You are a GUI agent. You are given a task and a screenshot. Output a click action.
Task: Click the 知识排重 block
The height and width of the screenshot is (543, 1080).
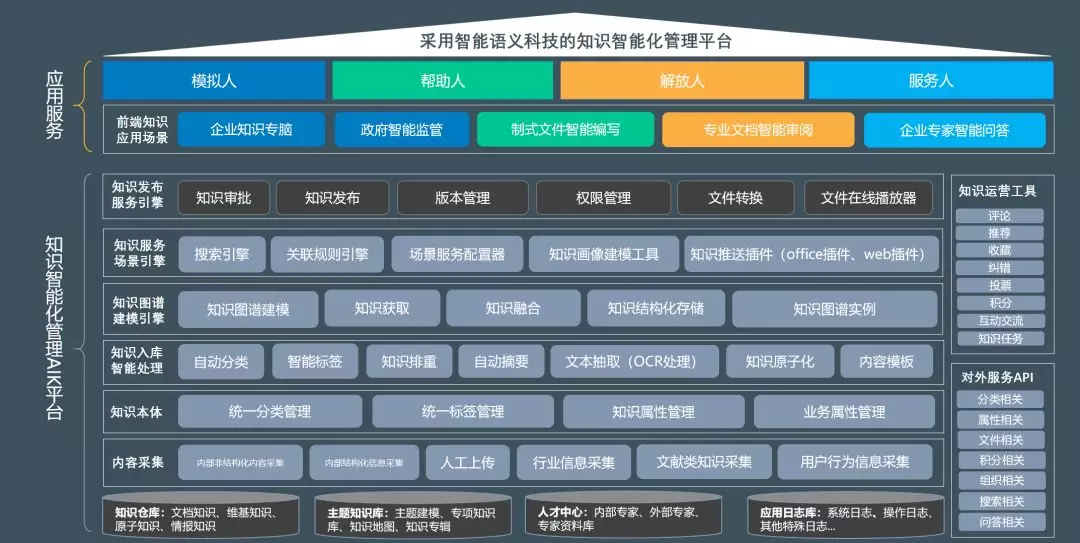[x=409, y=361]
